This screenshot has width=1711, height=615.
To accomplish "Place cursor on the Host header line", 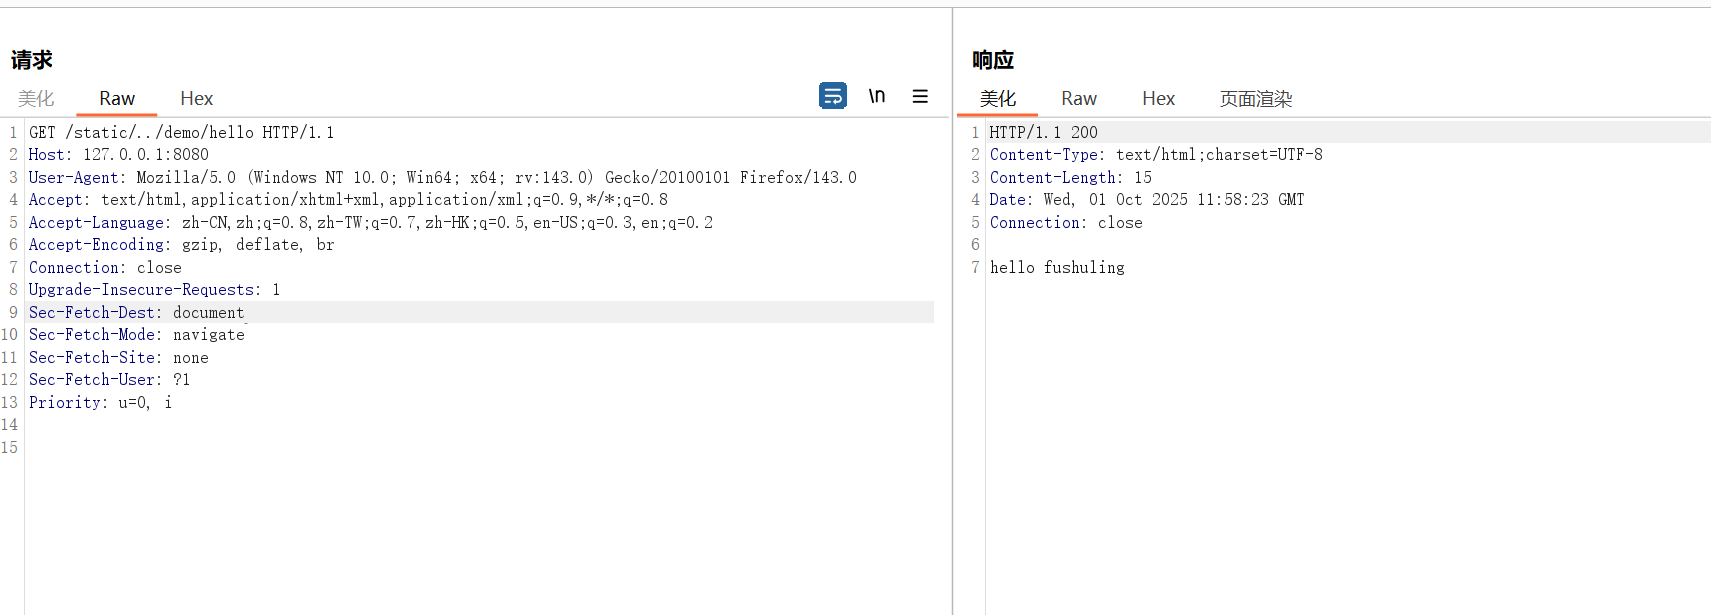I will 118,155.
